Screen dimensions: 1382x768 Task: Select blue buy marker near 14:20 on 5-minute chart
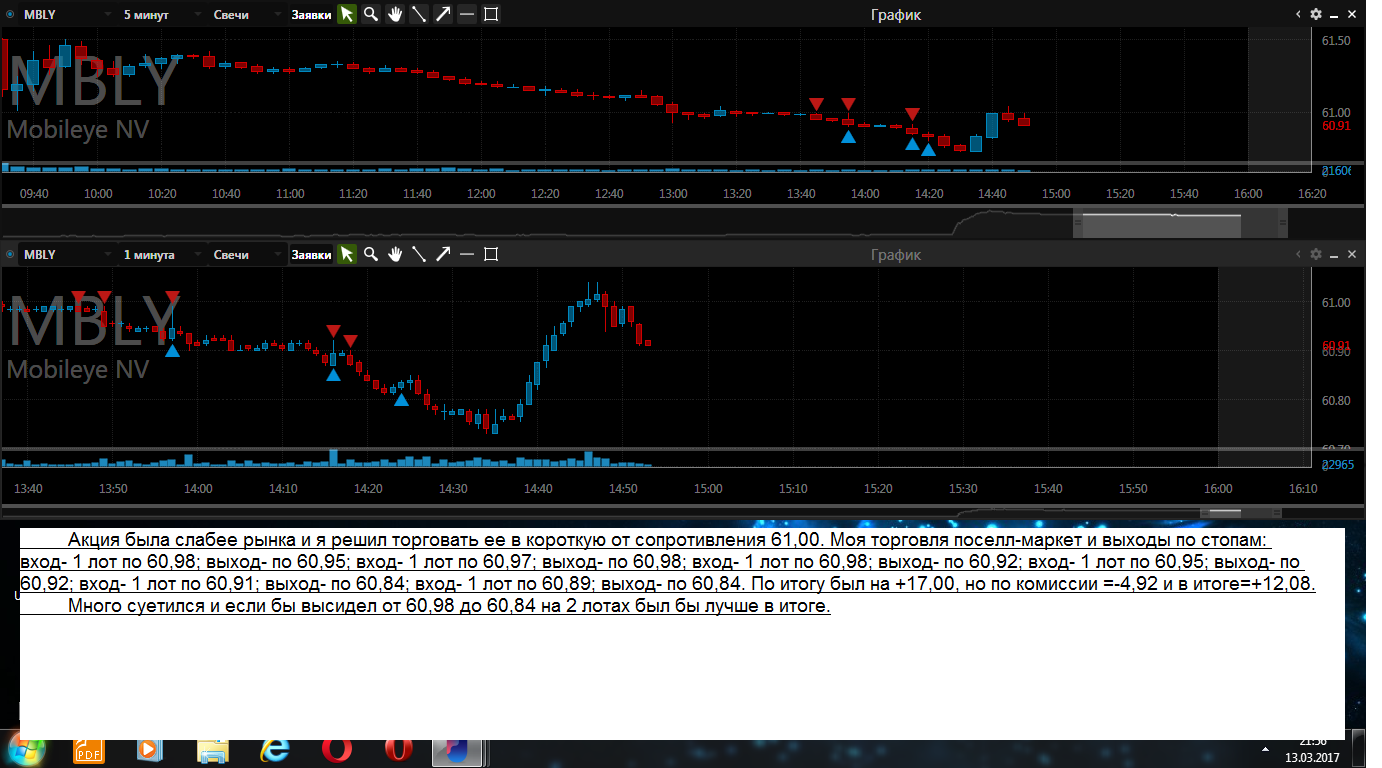pos(928,150)
